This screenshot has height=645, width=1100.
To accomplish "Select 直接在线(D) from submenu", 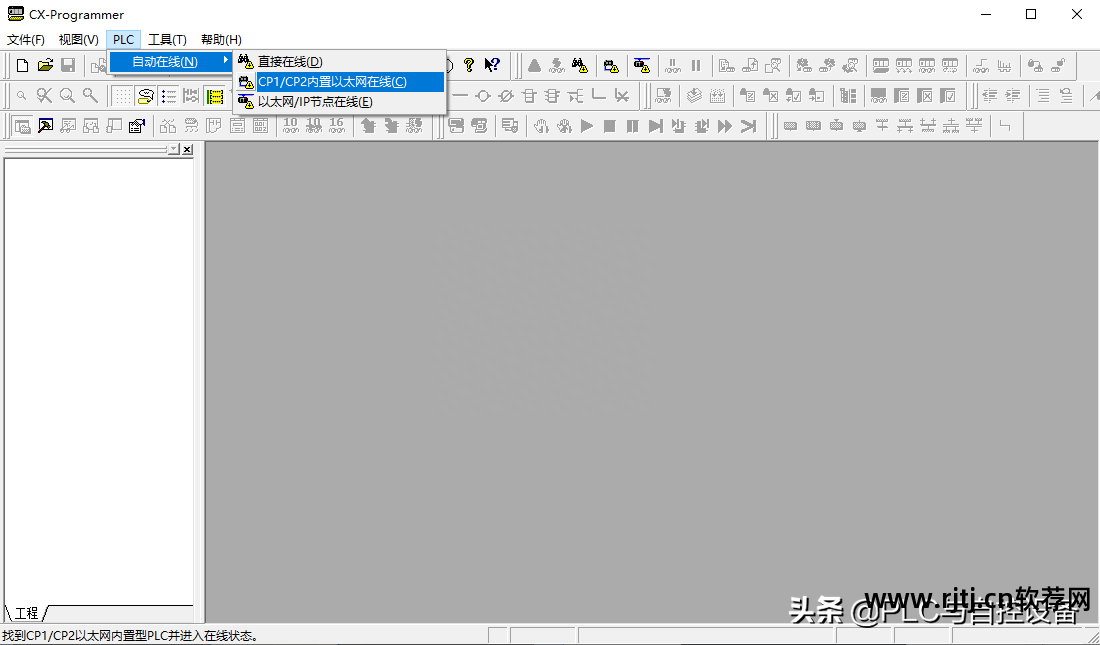I will (340, 62).
